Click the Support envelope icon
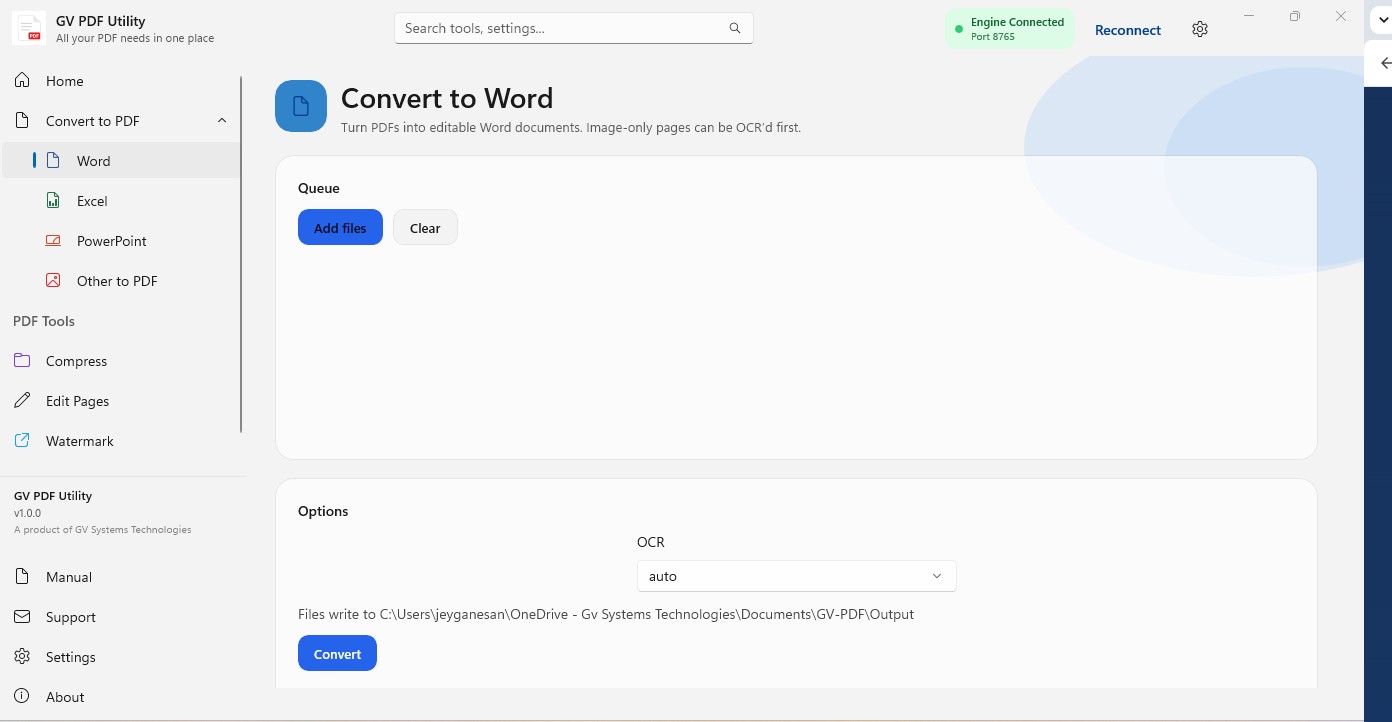 click(22, 616)
